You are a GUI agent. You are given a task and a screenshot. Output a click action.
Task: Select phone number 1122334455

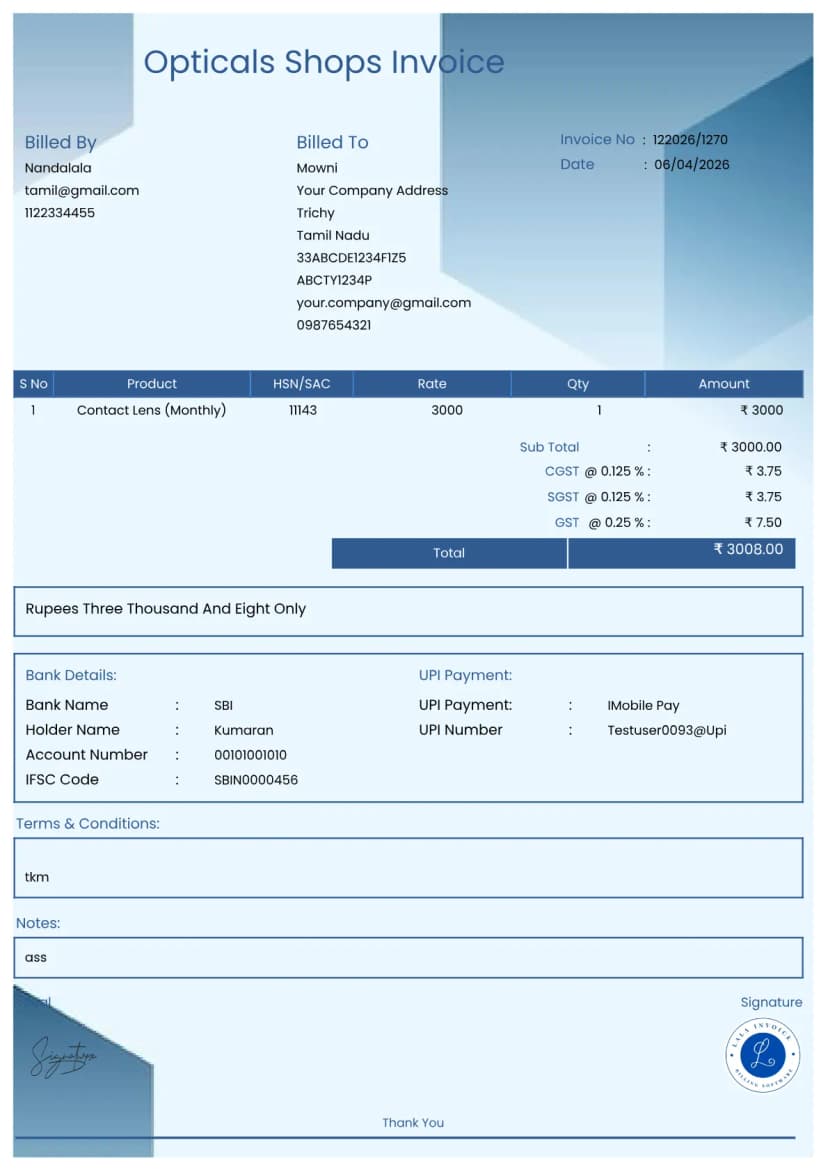(60, 213)
